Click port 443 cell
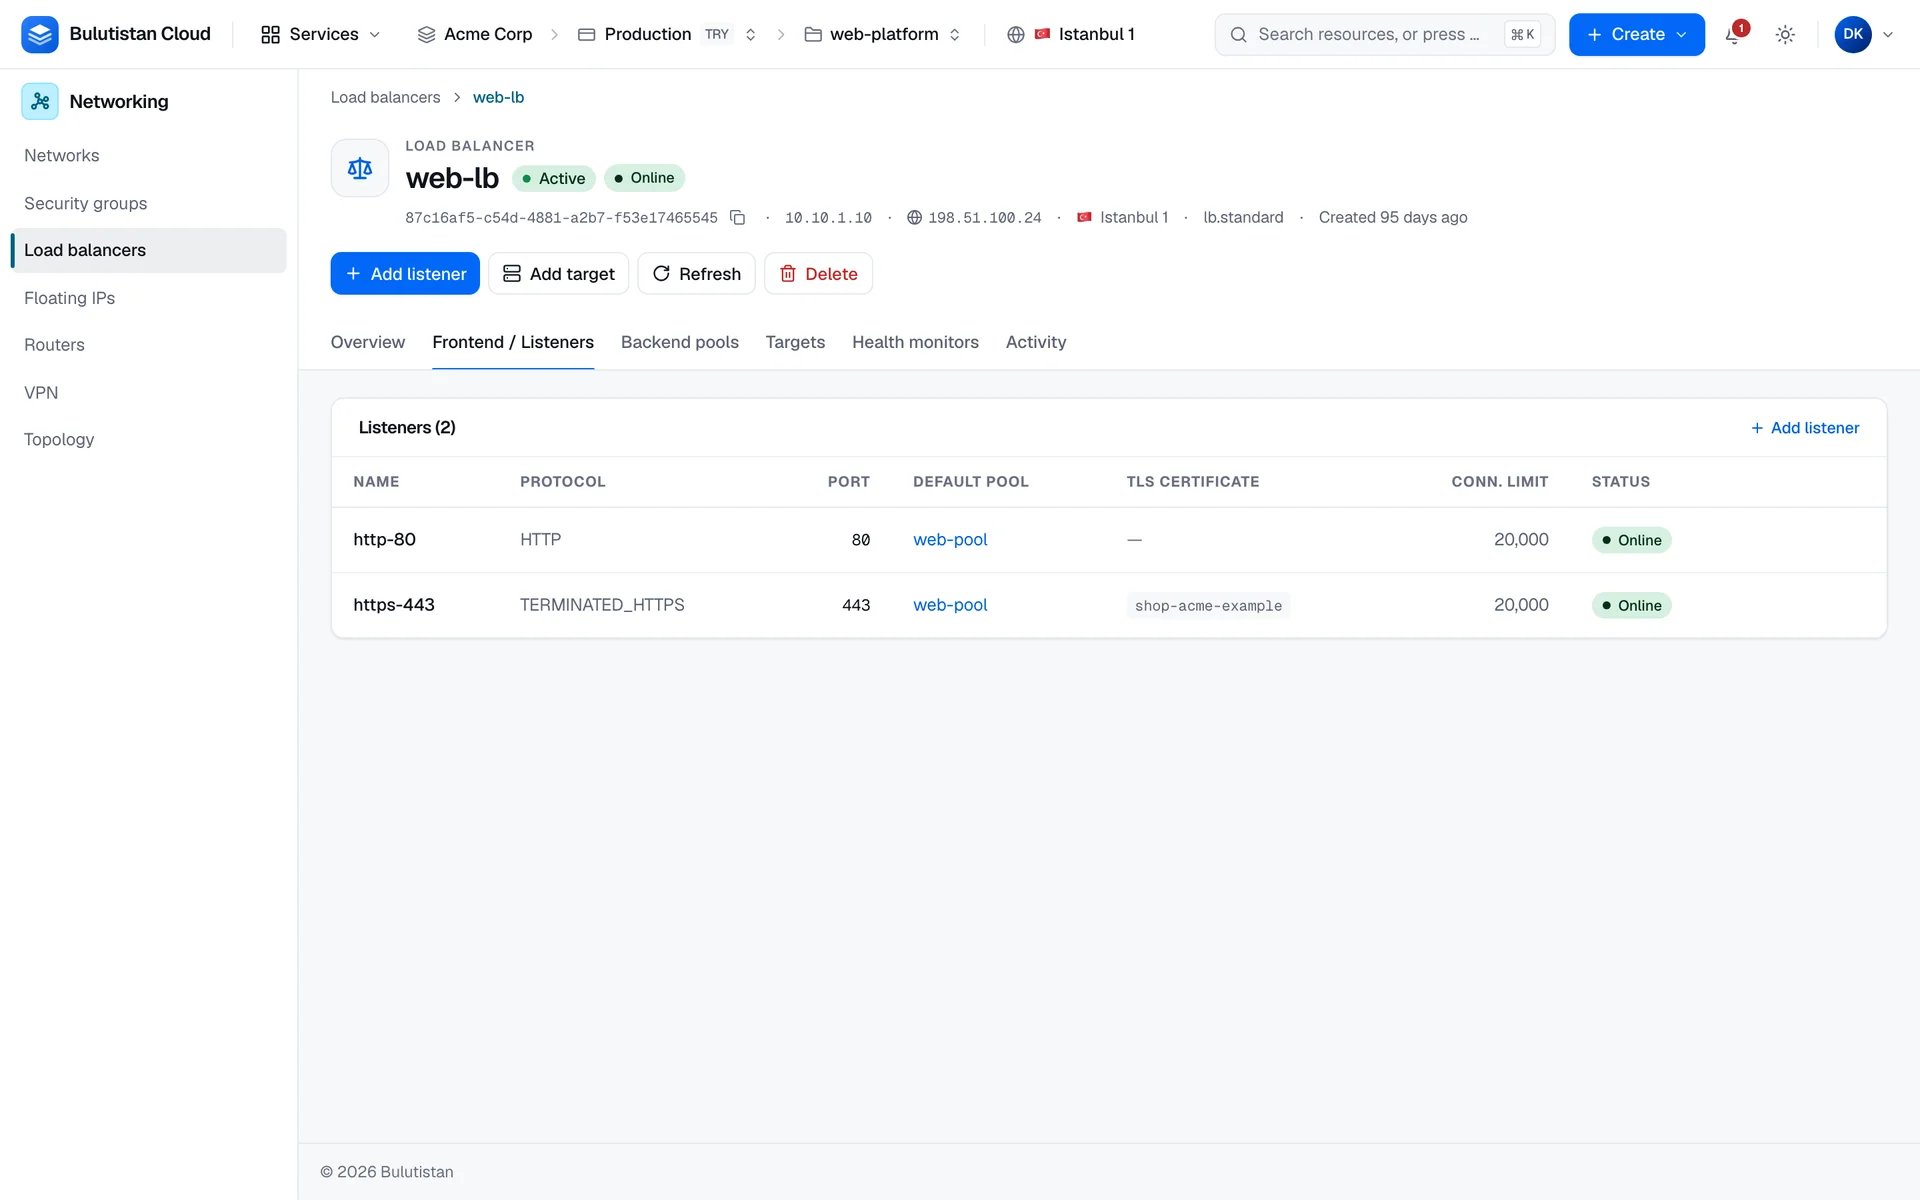 point(856,605)
